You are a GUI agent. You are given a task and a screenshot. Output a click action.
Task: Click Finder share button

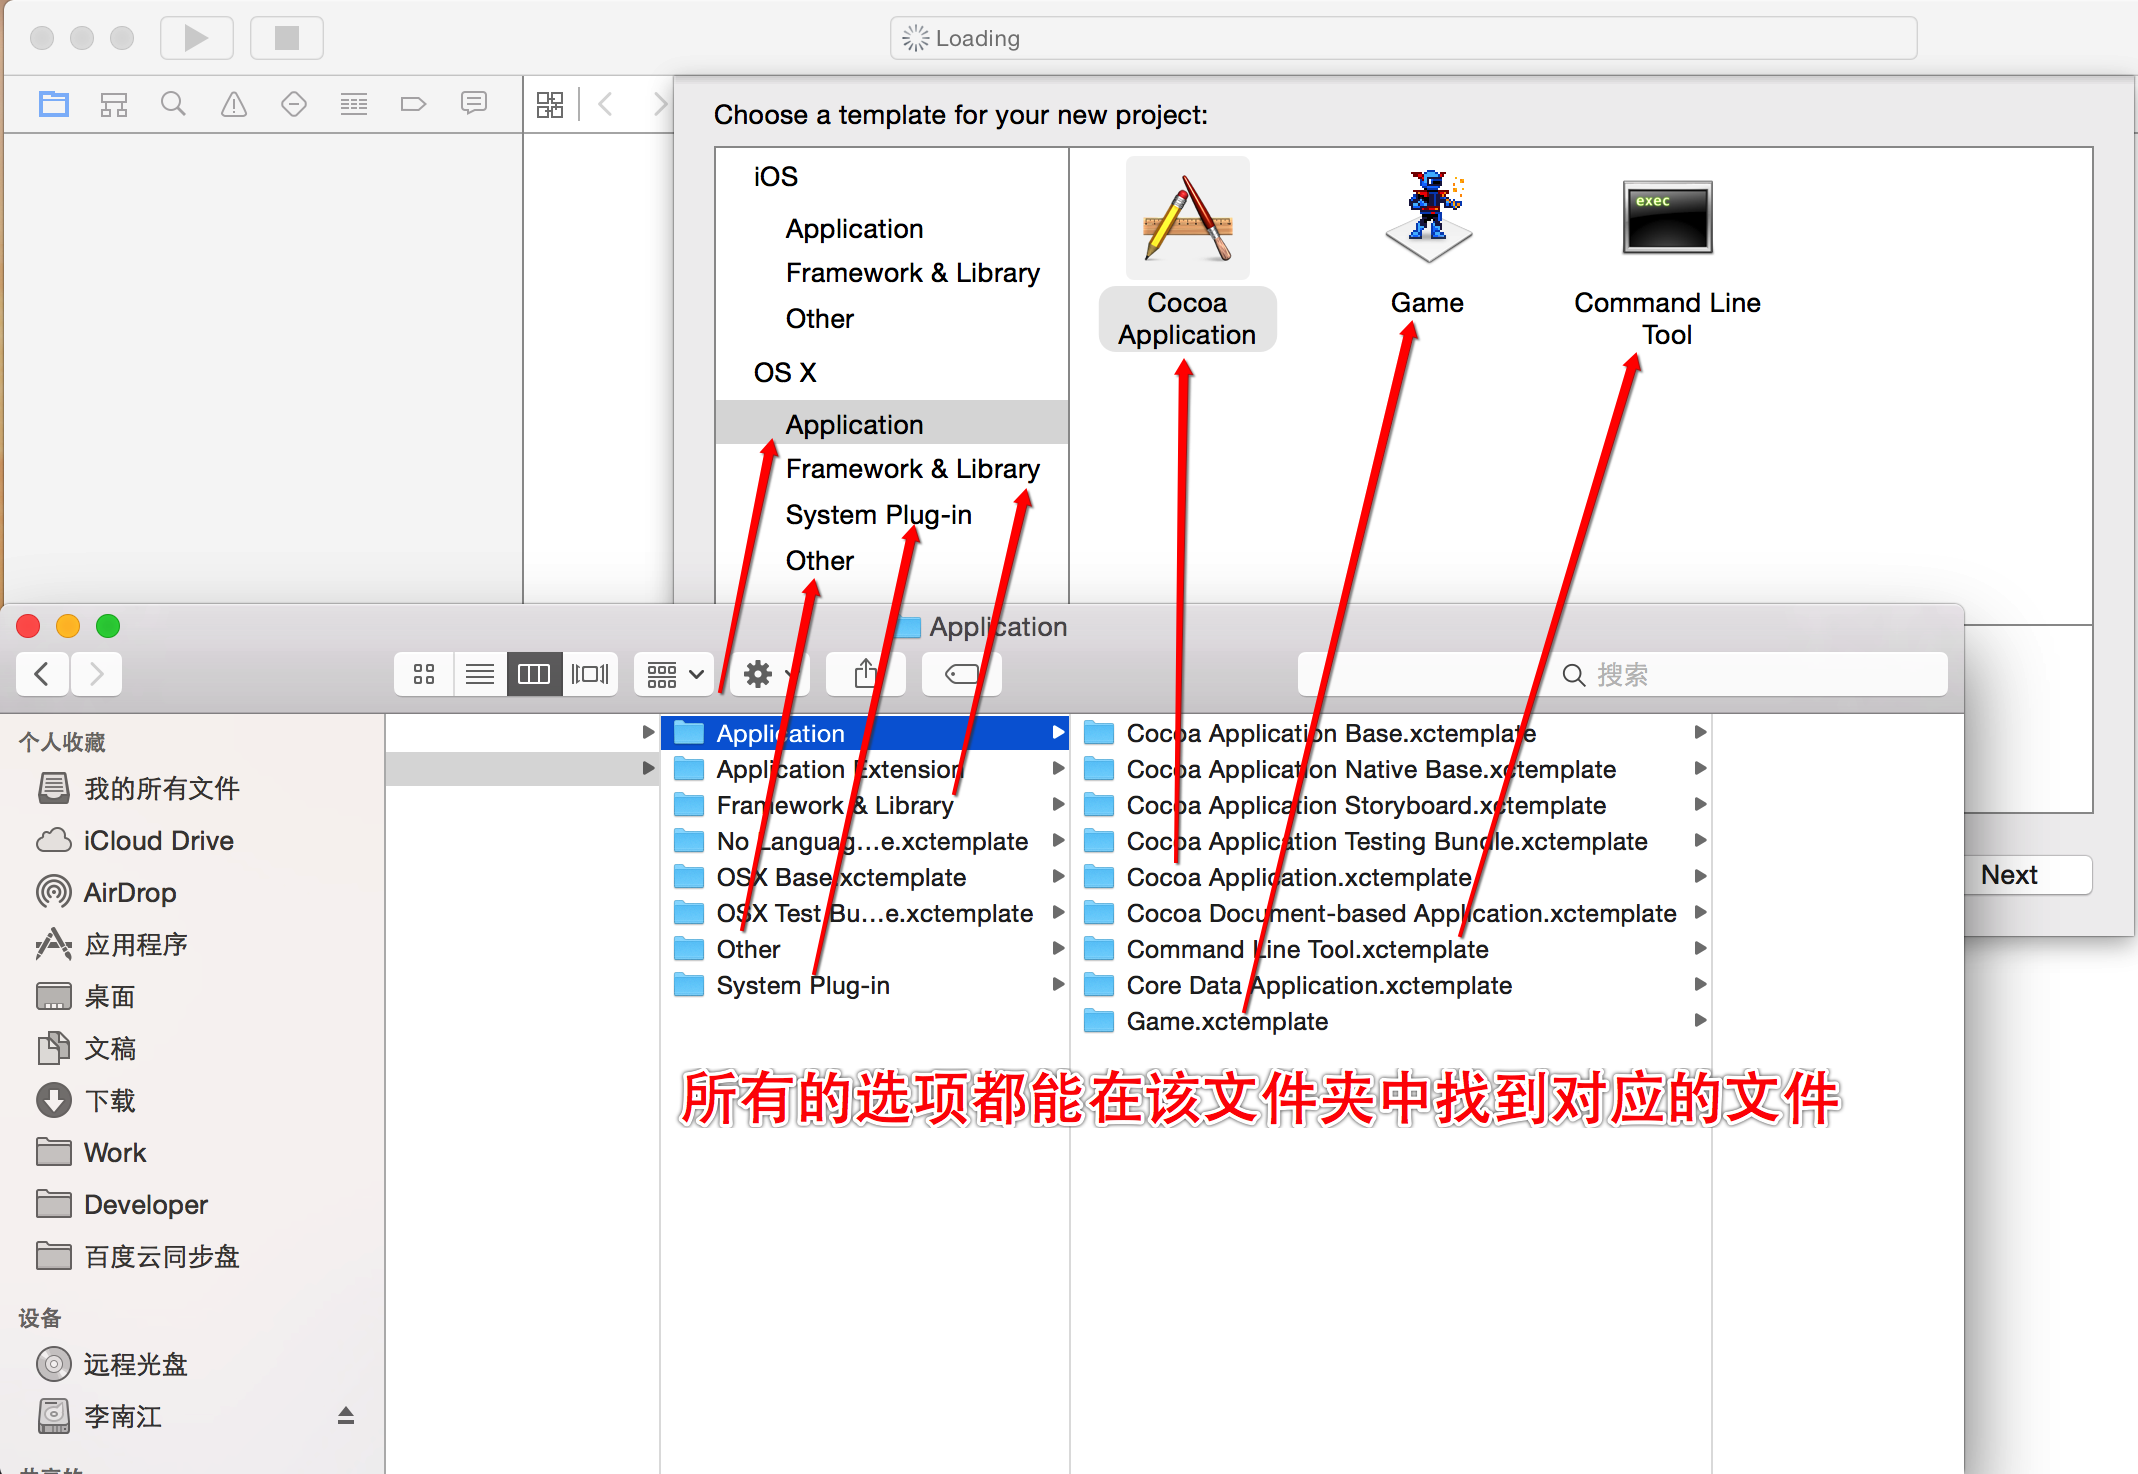click(x=866, y=674)
